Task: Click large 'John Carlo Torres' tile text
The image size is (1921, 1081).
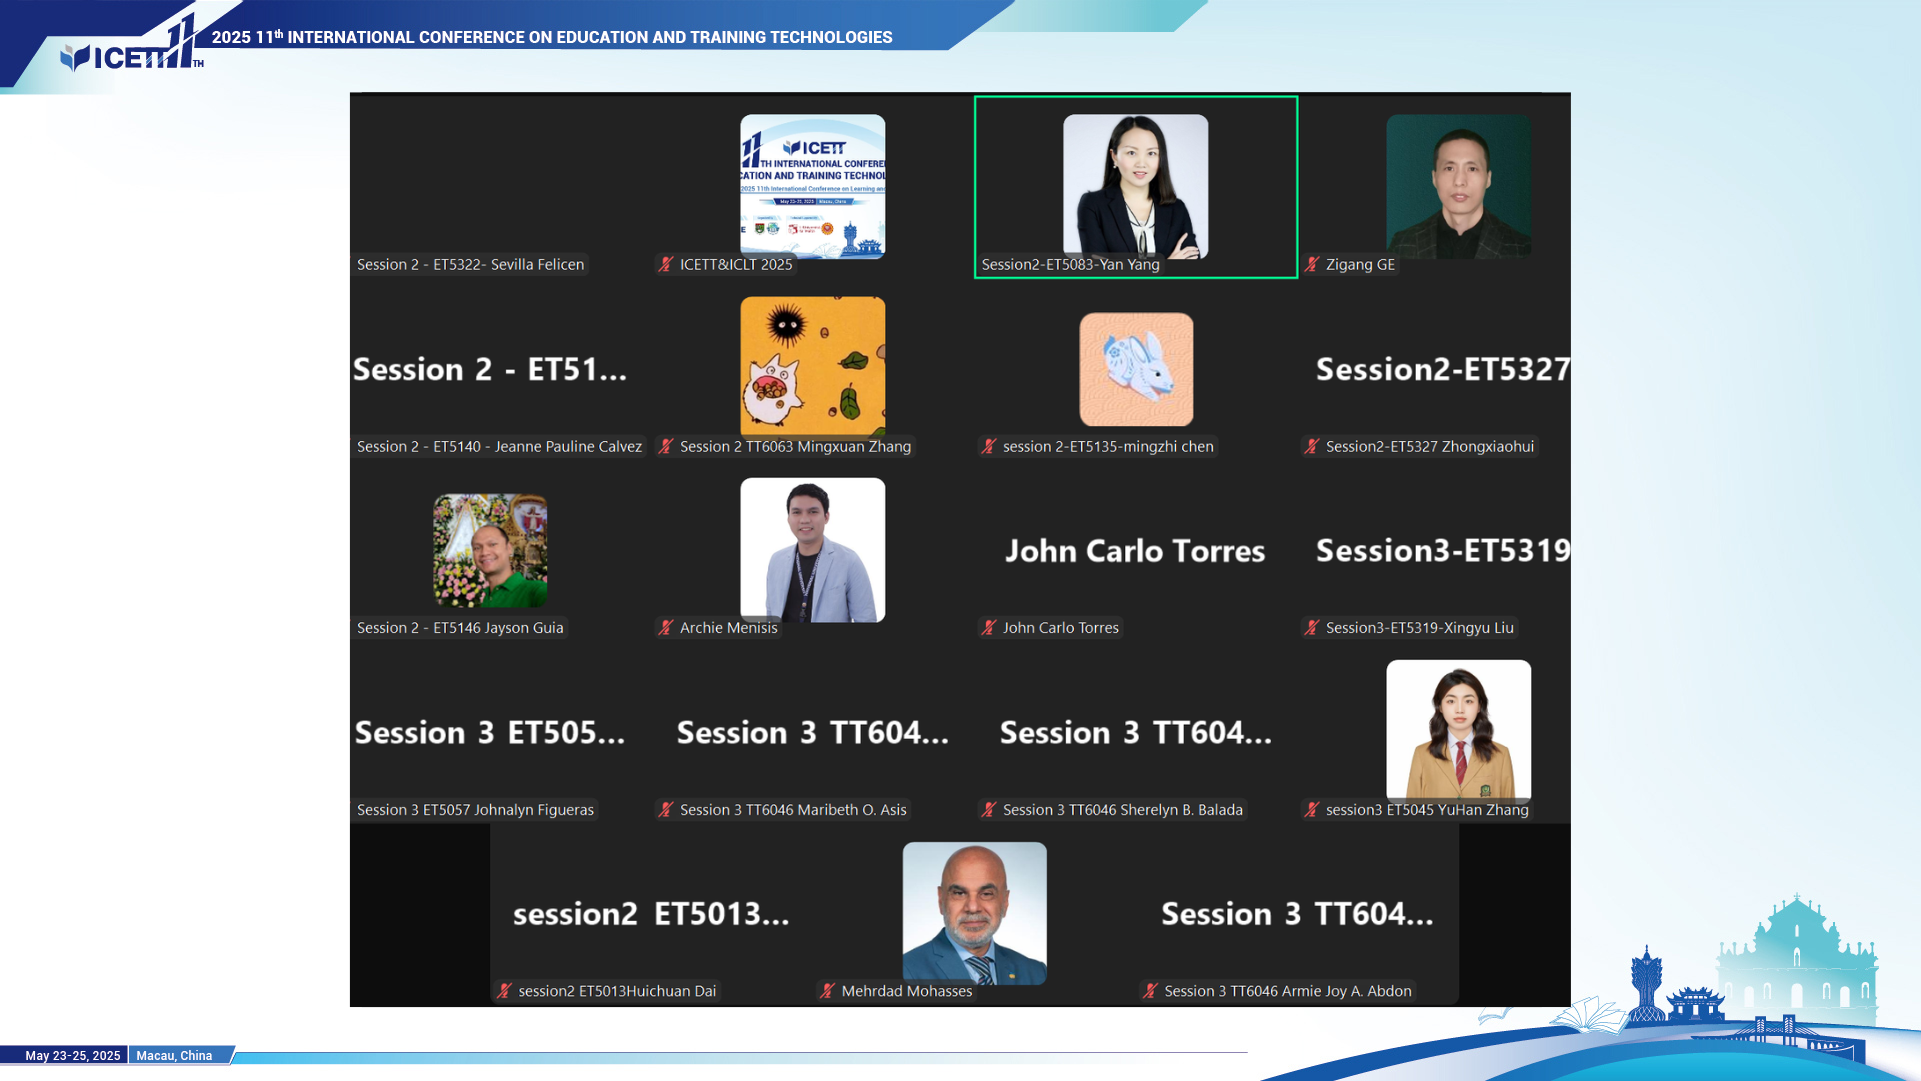Action: coord(1135,551)
